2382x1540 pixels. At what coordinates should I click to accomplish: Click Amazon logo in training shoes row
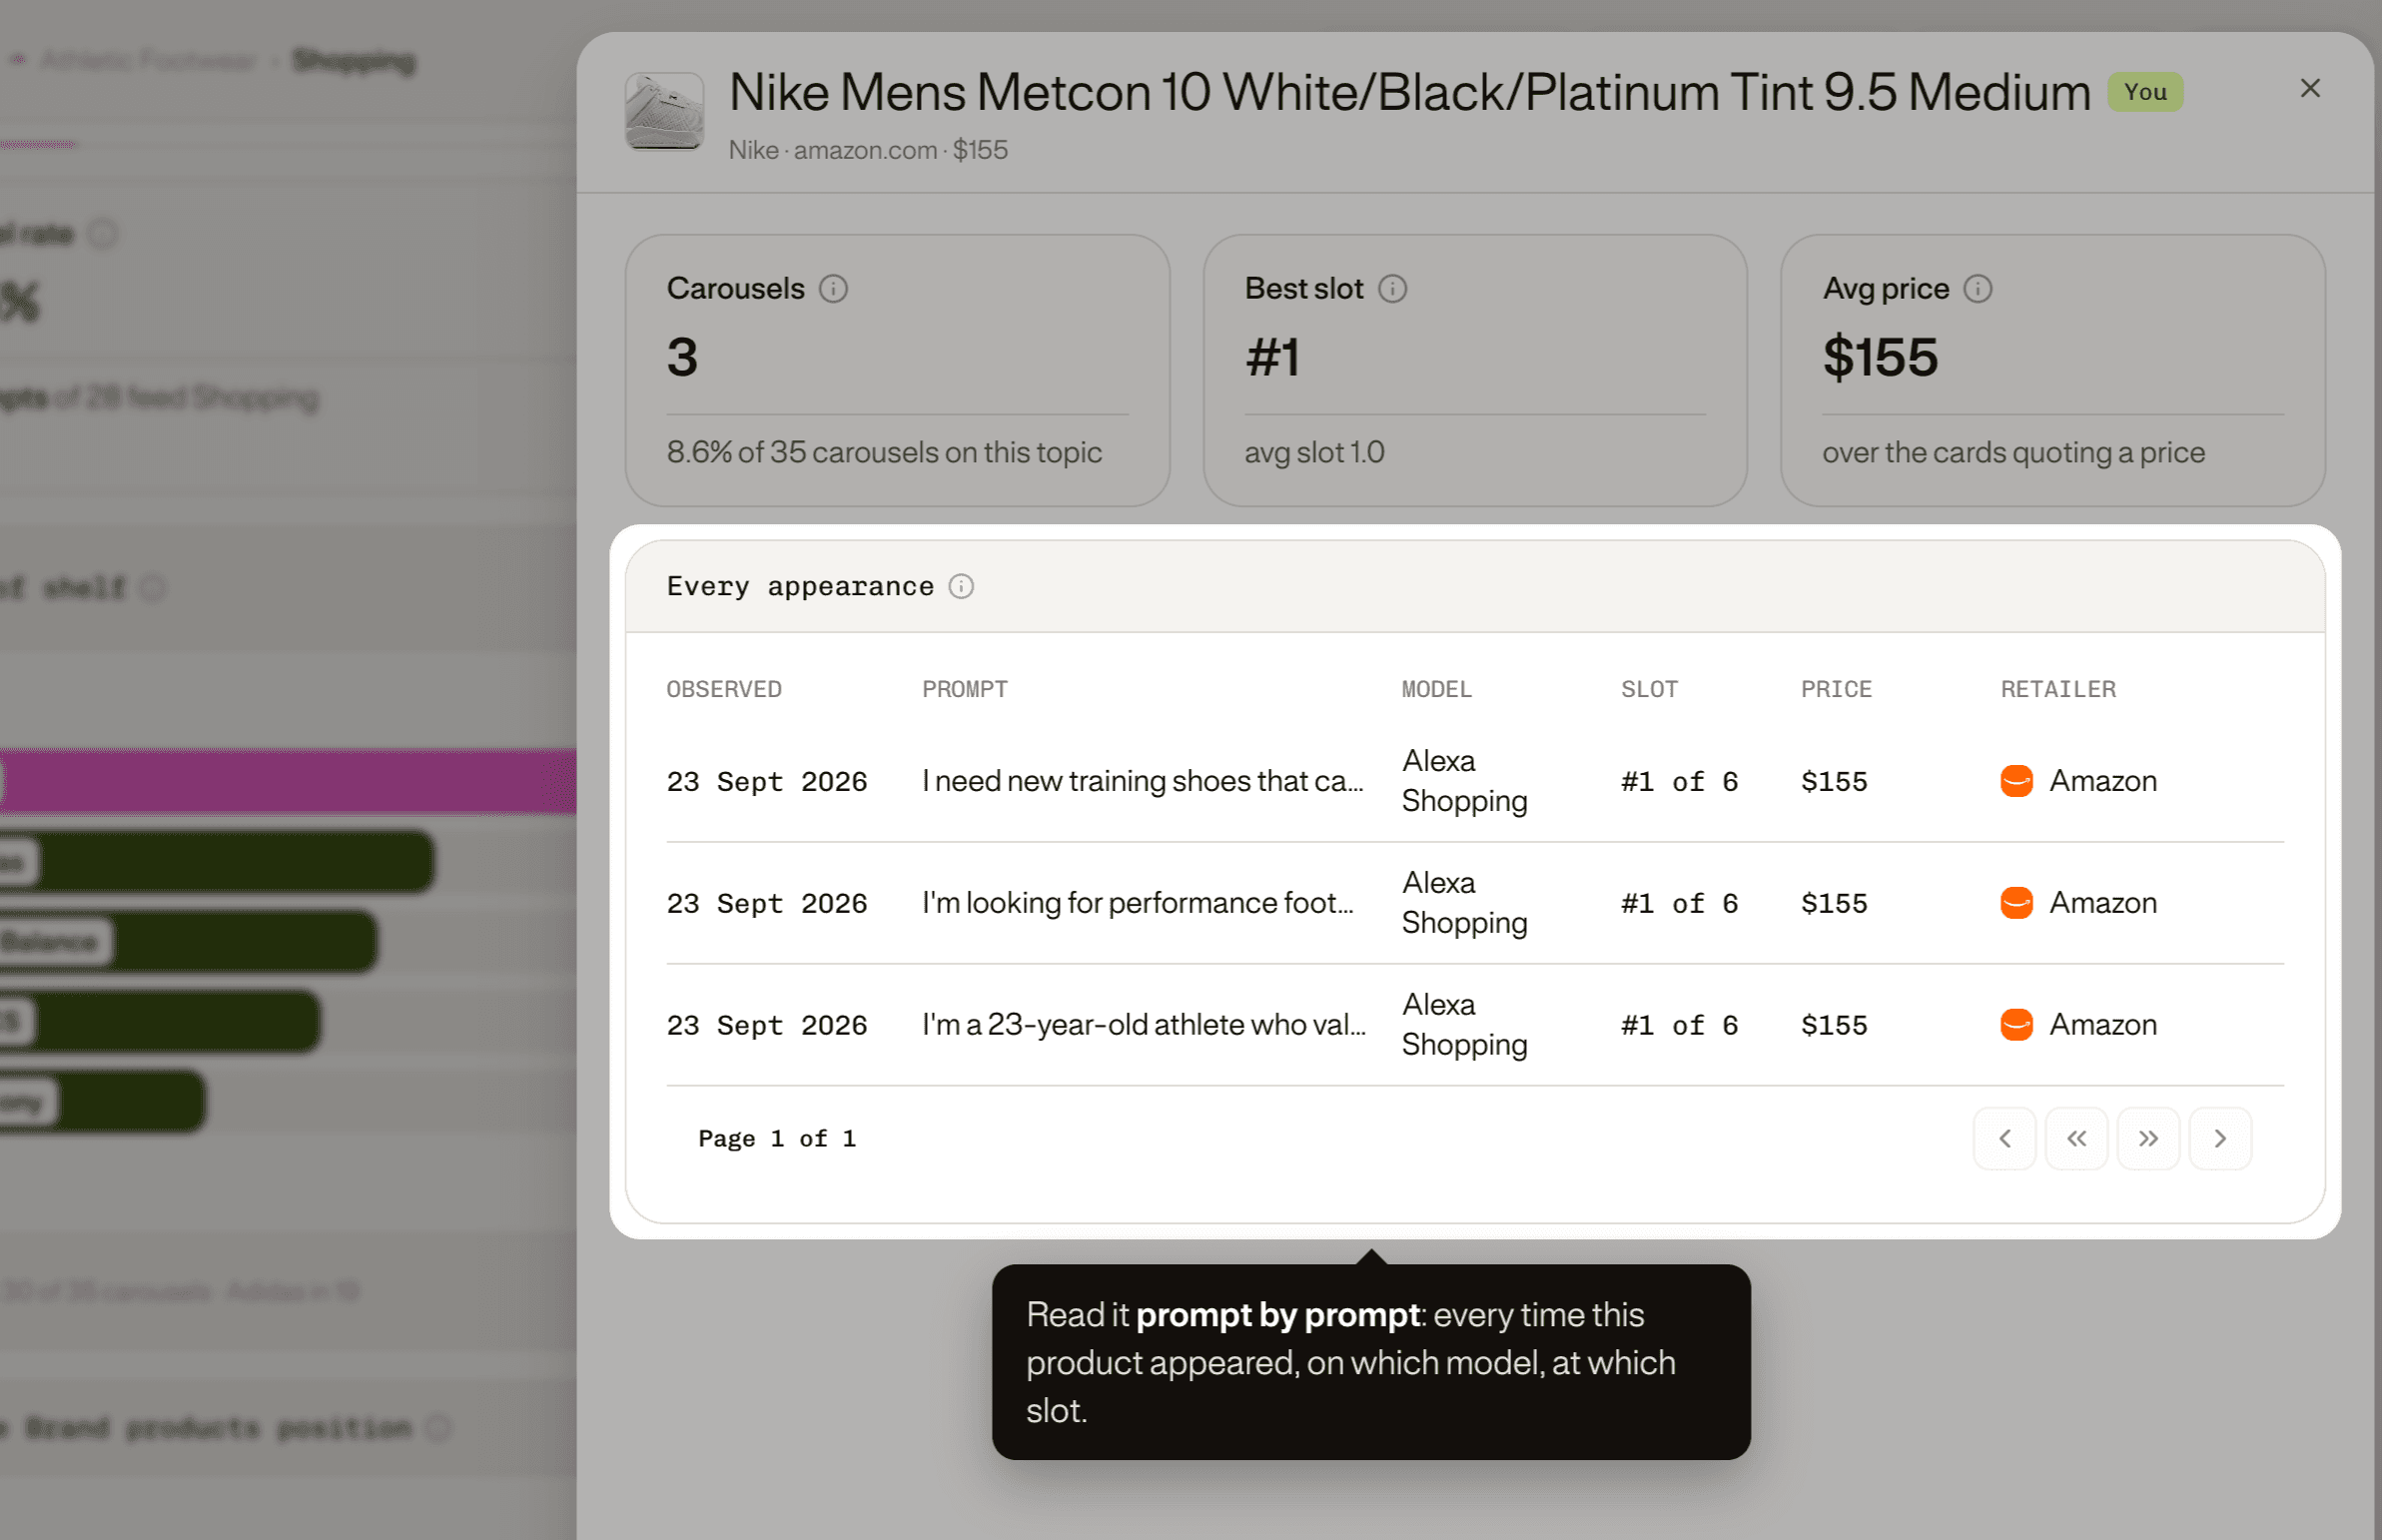(2016, 781)
